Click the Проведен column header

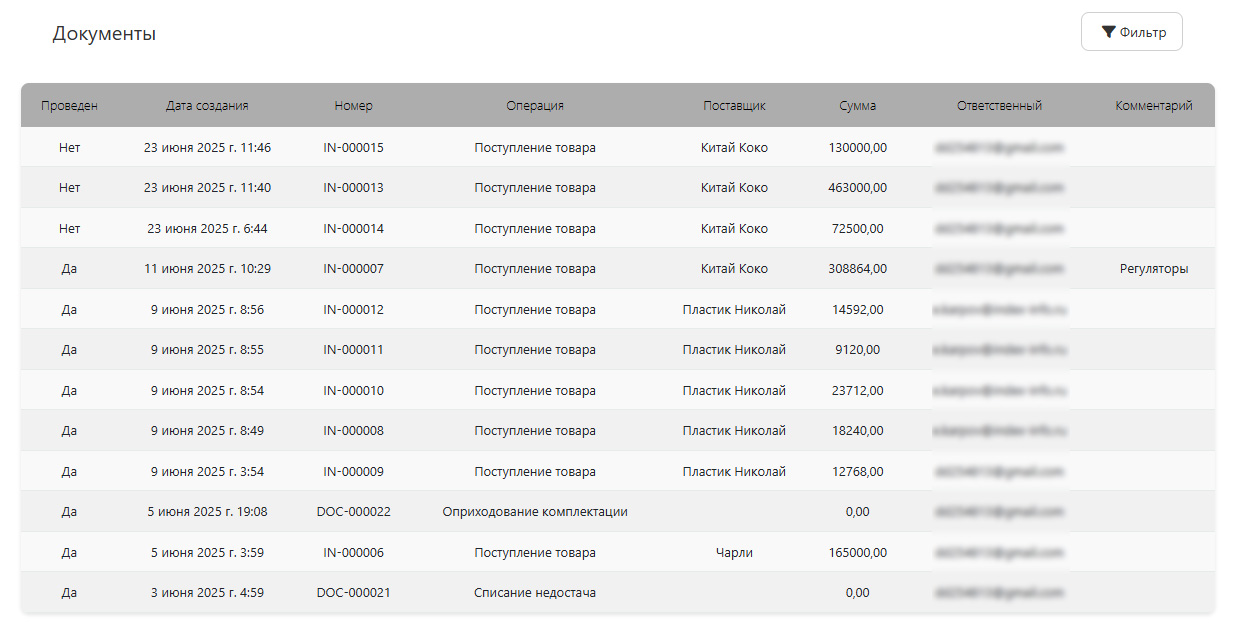coord(69,105)
